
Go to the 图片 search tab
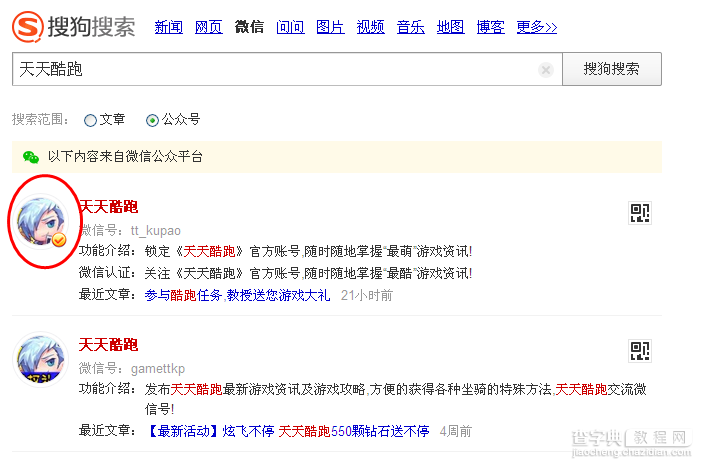click(x=330, y=27)
